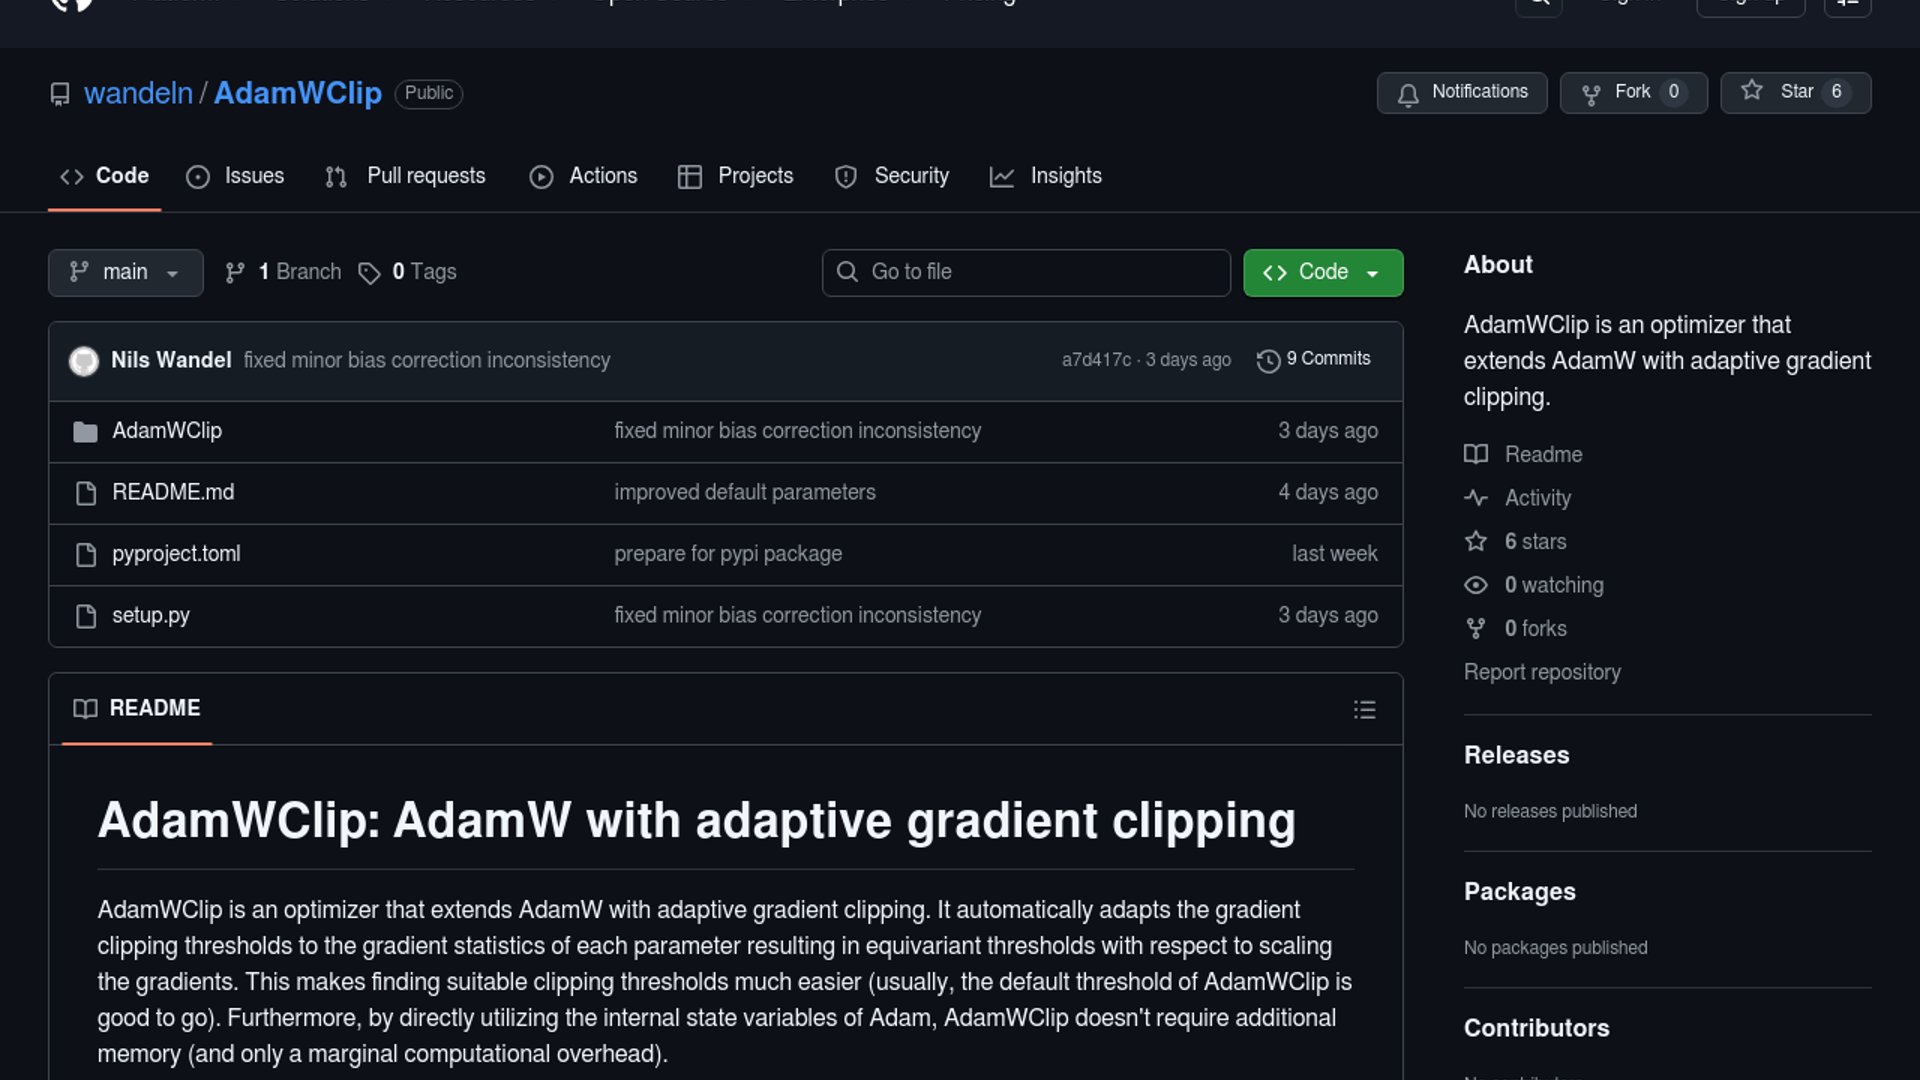Open the AdamWClip folder
Image resolution: width=1920 pixels, height=1080 pixels.
click(167, 431)
